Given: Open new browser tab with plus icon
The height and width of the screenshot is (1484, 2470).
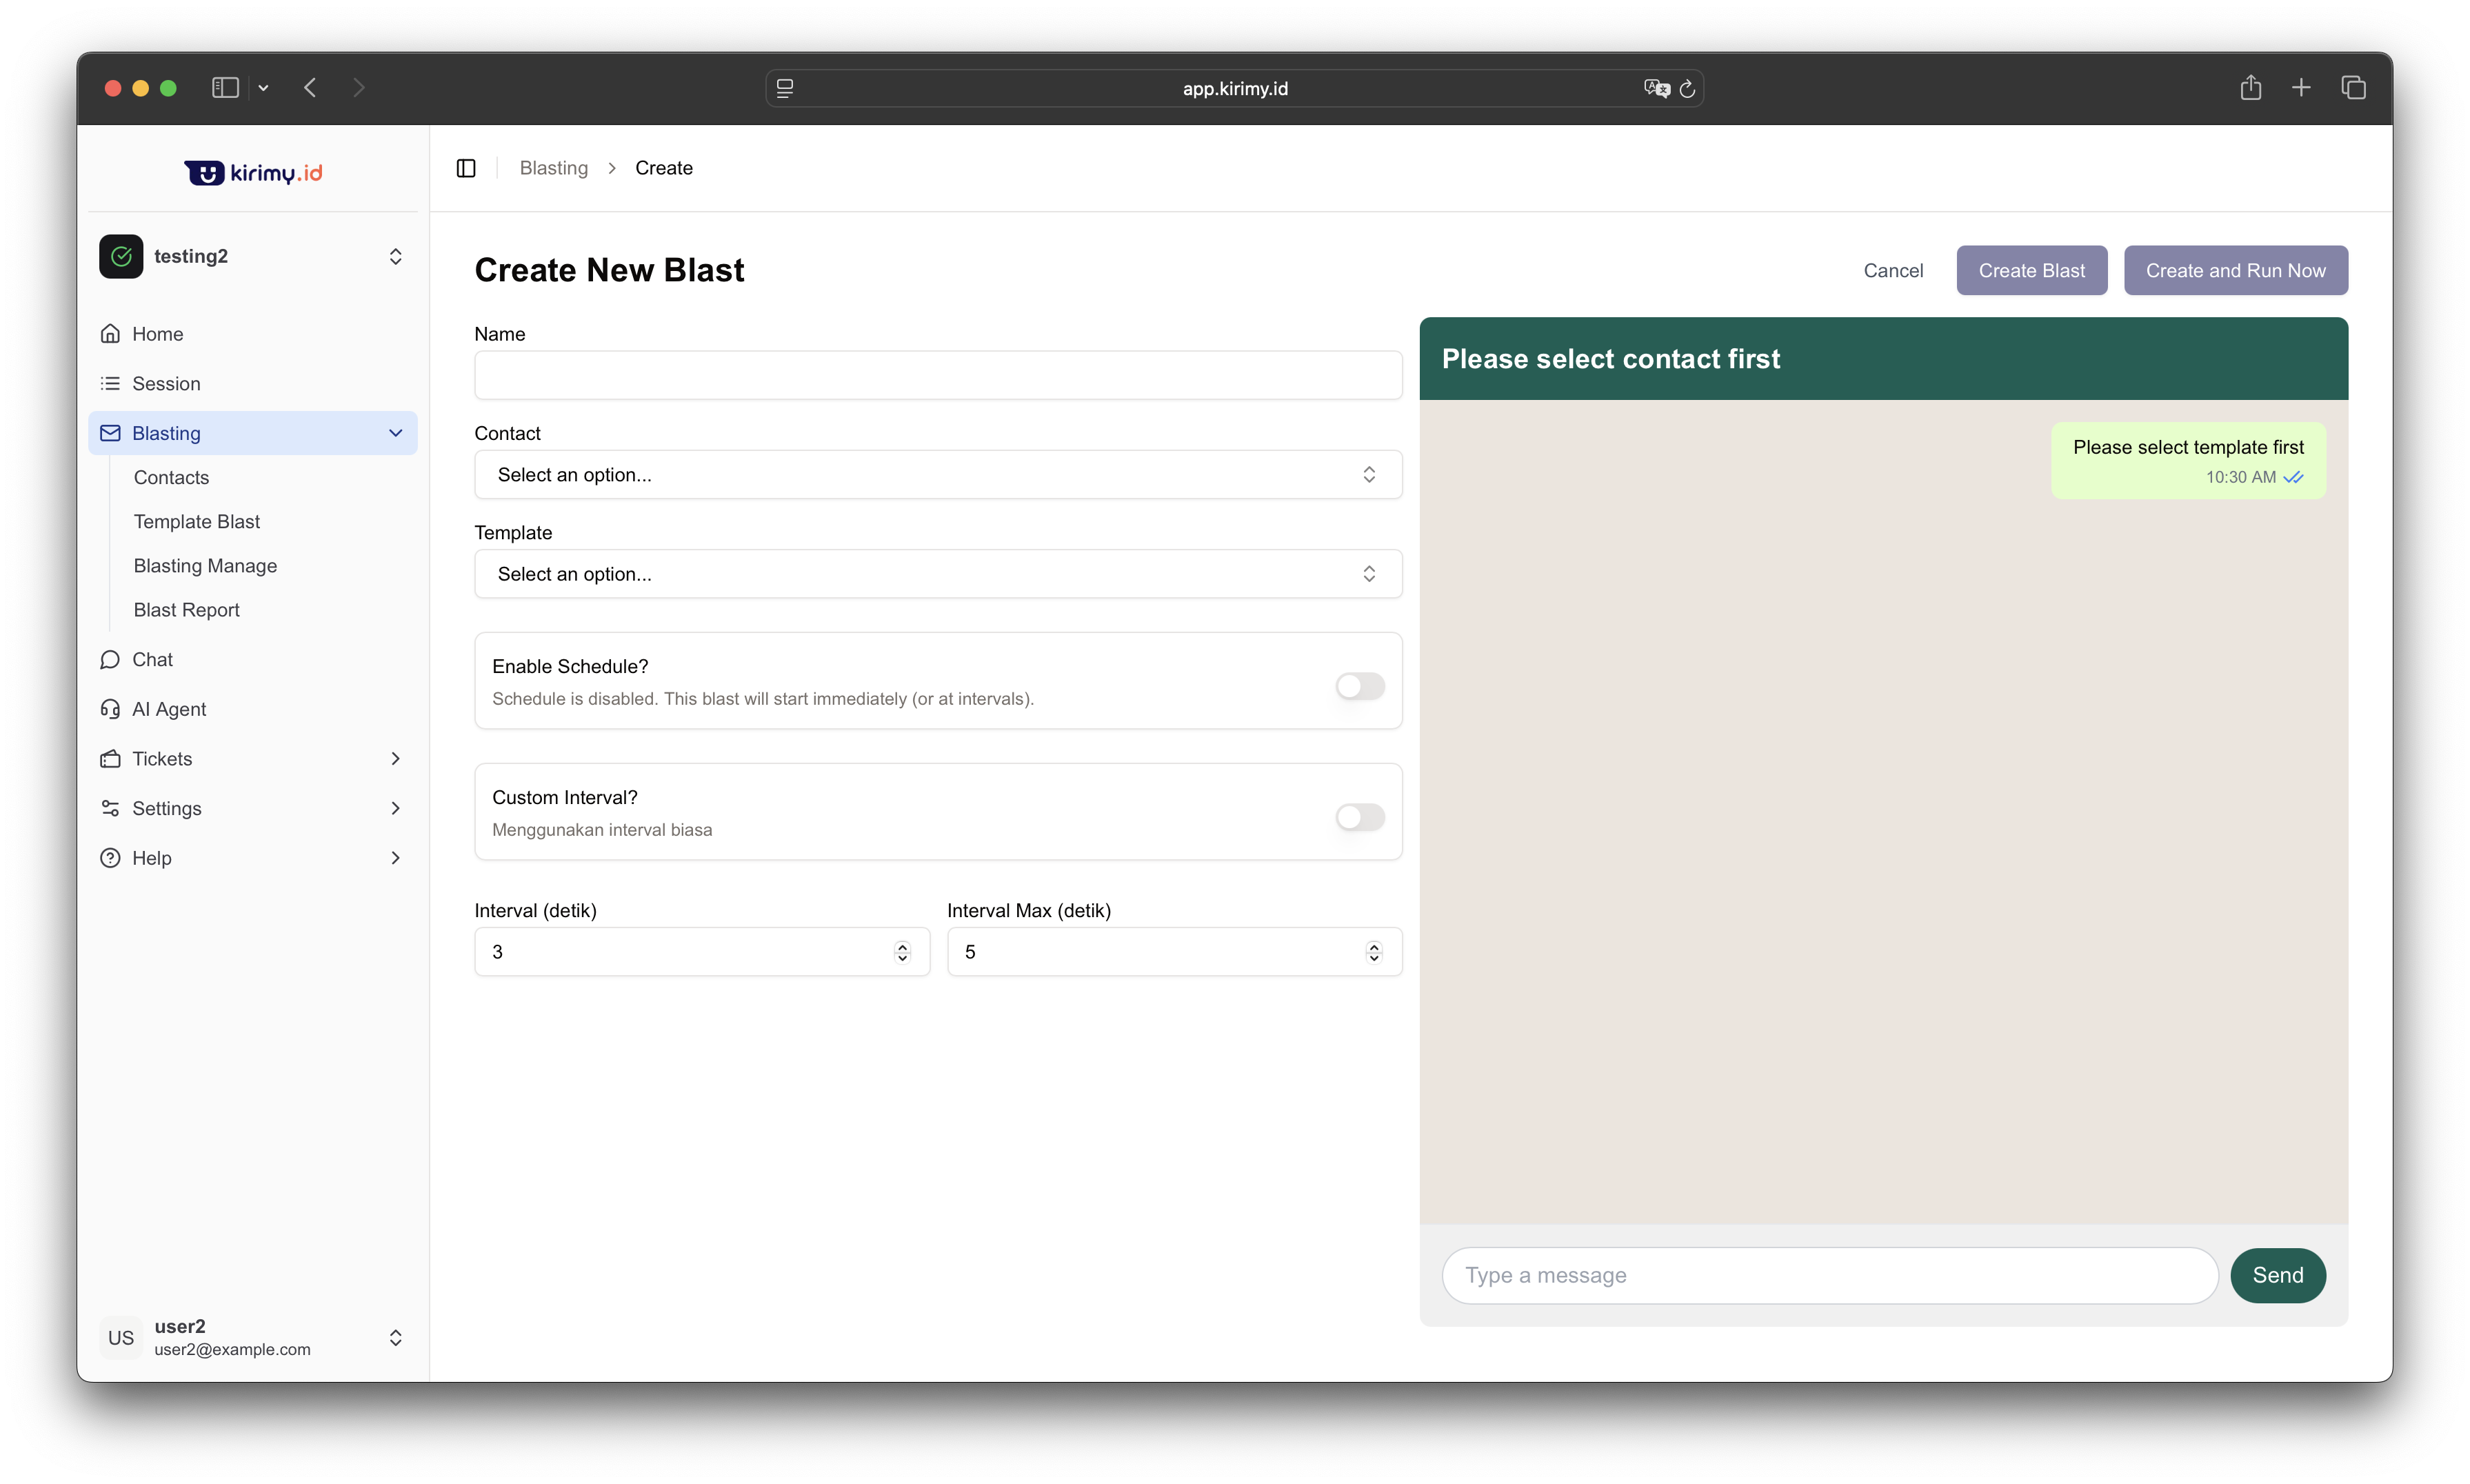Looking at the screenshot, I should (x=2301, y=88).
